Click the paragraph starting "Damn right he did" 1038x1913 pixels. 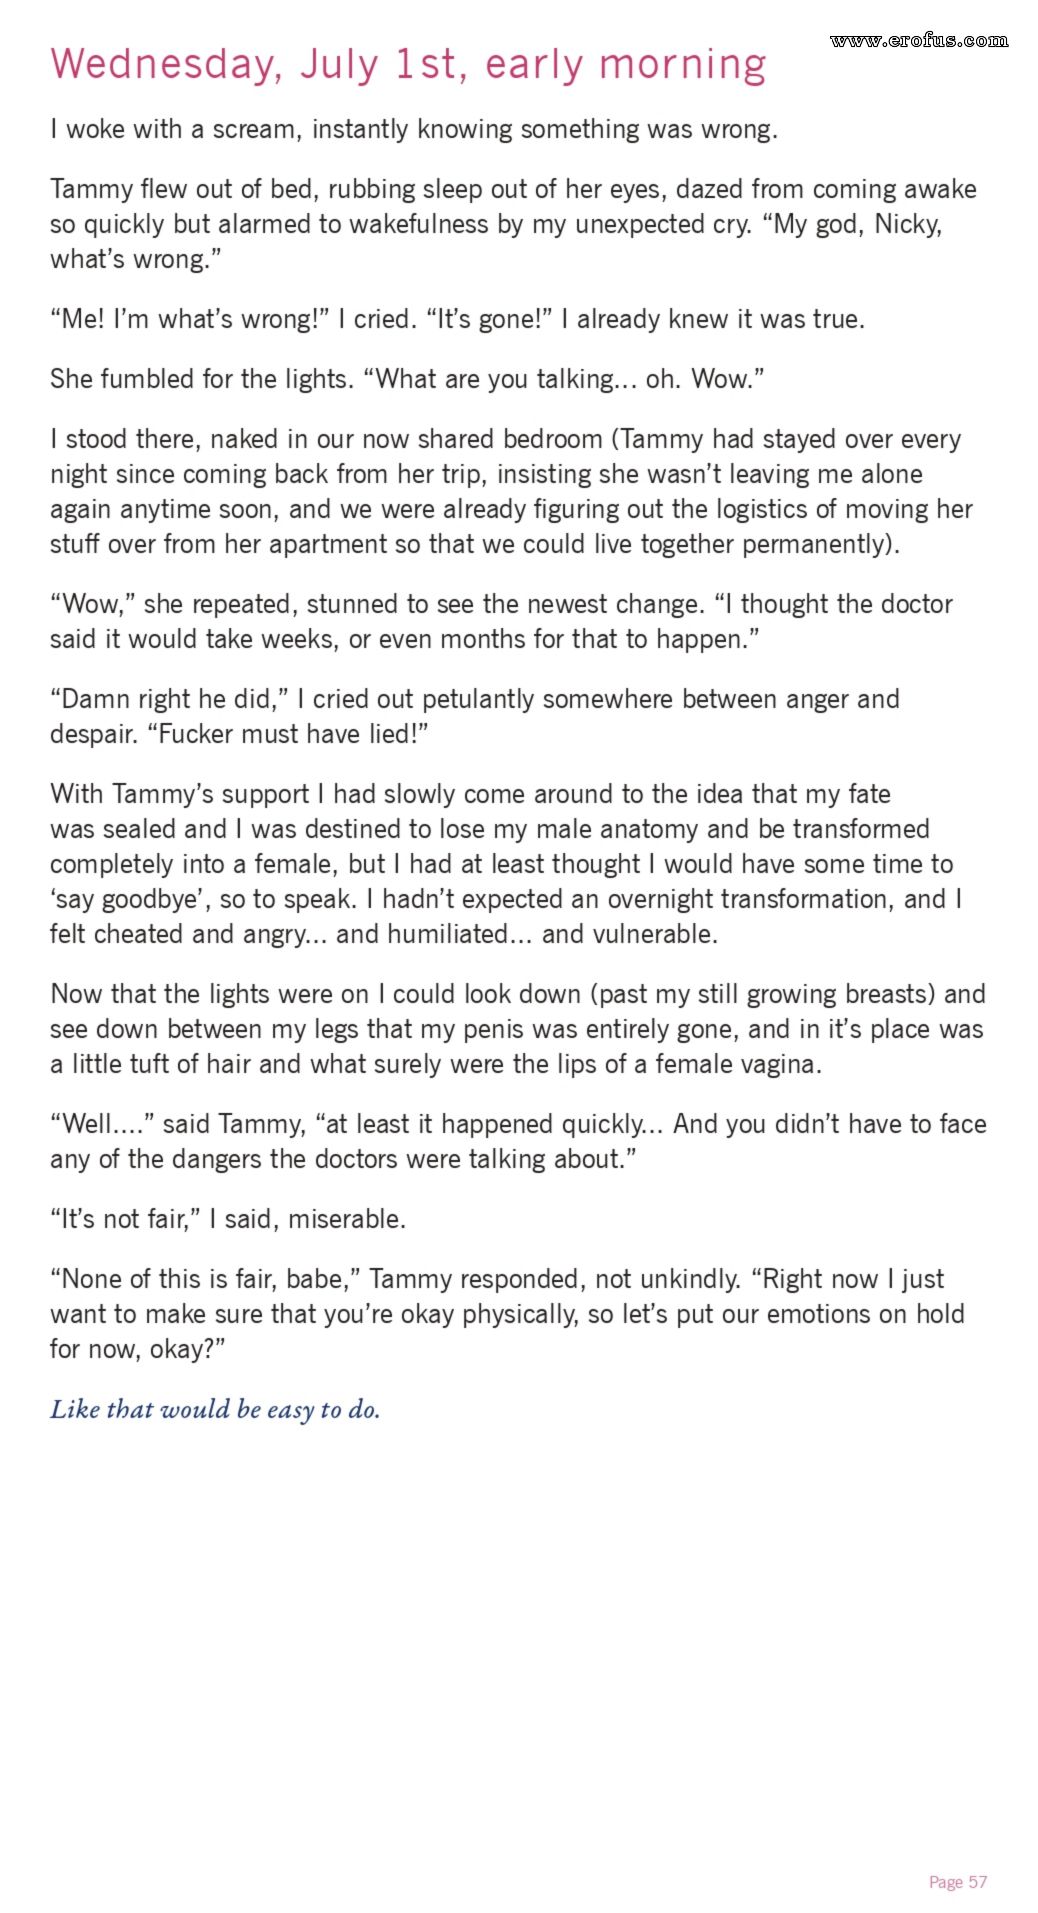coord(474,716)
